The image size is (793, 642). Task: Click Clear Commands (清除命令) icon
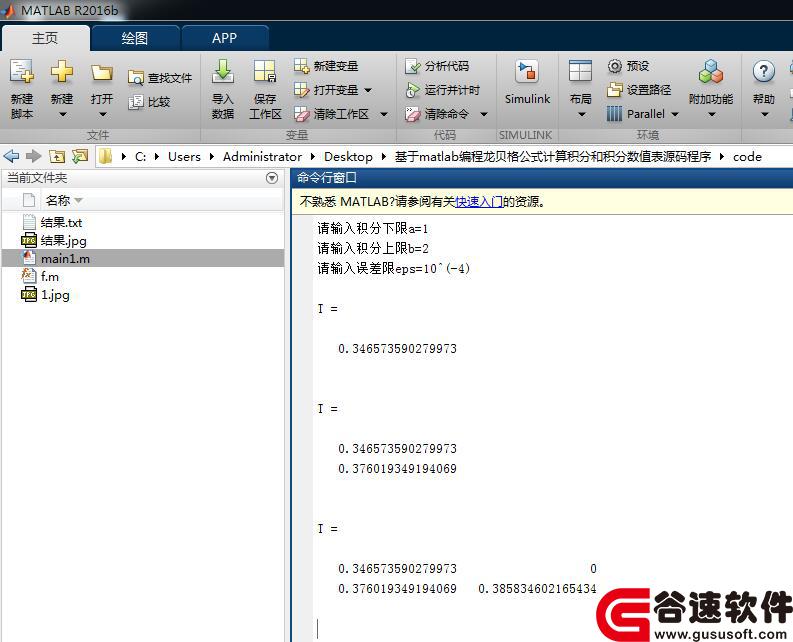pyautogui.click(x=413, y=114)
